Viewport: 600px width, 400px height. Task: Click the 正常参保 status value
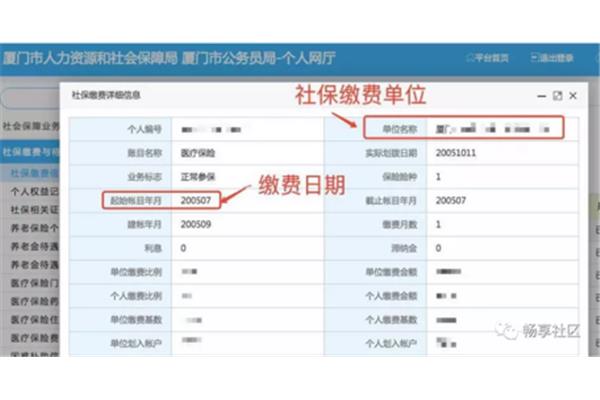(198, 177)
